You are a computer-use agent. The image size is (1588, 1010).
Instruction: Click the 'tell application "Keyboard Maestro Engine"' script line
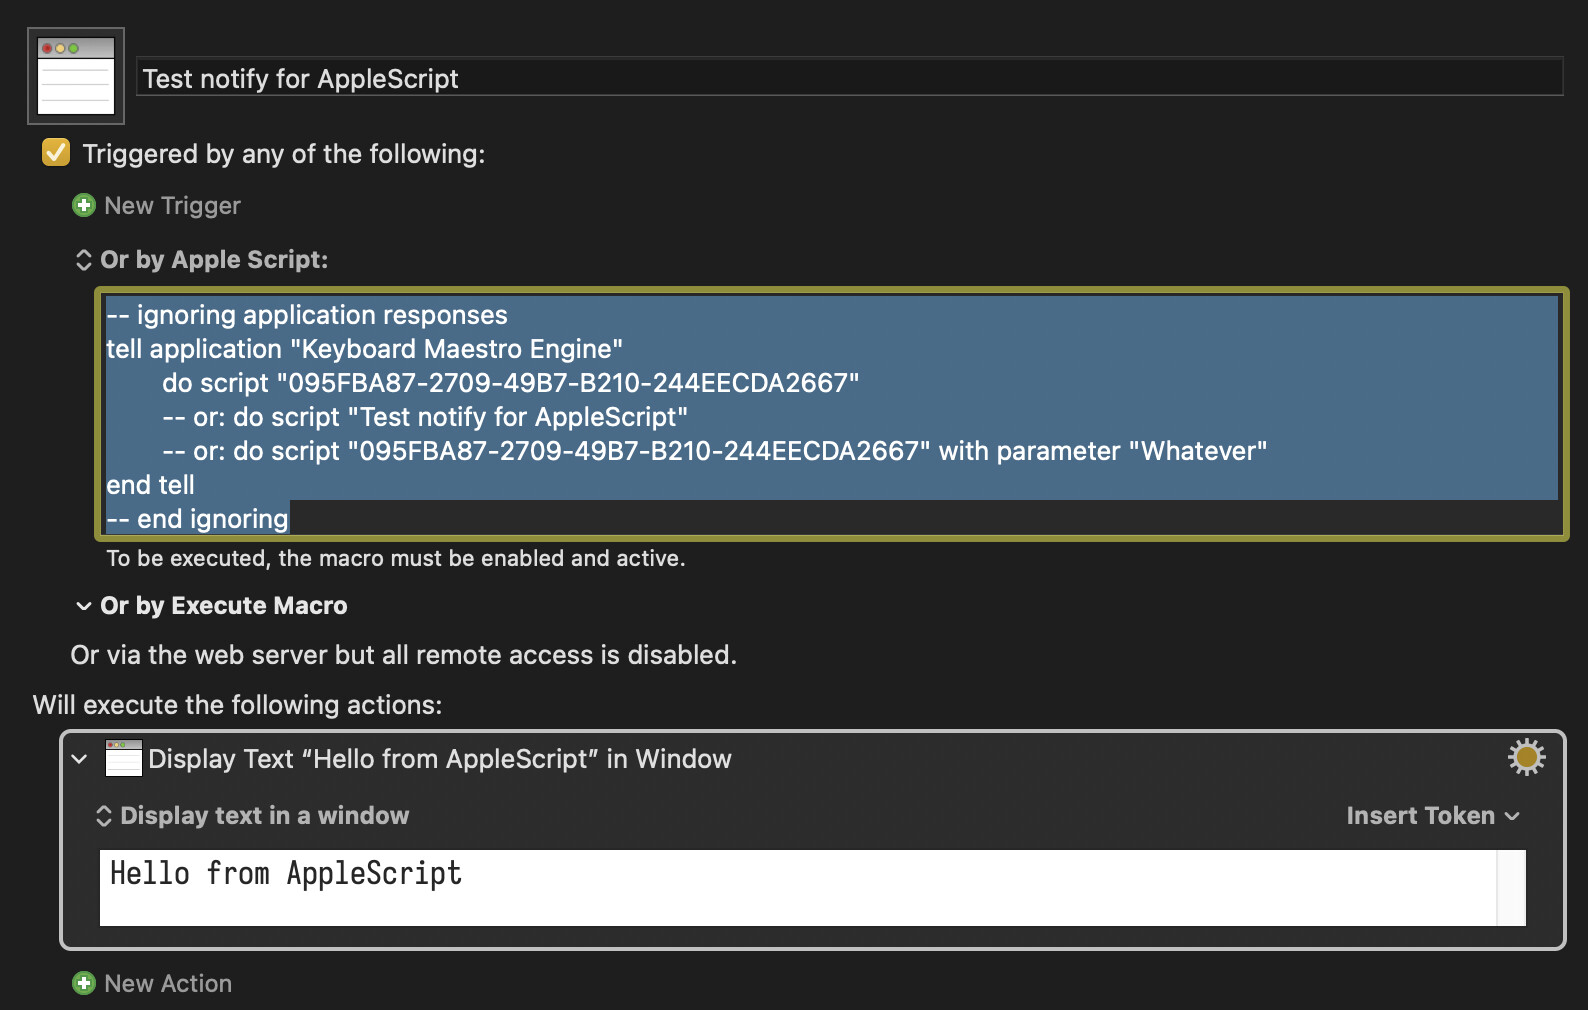click(x=364, y=349)
